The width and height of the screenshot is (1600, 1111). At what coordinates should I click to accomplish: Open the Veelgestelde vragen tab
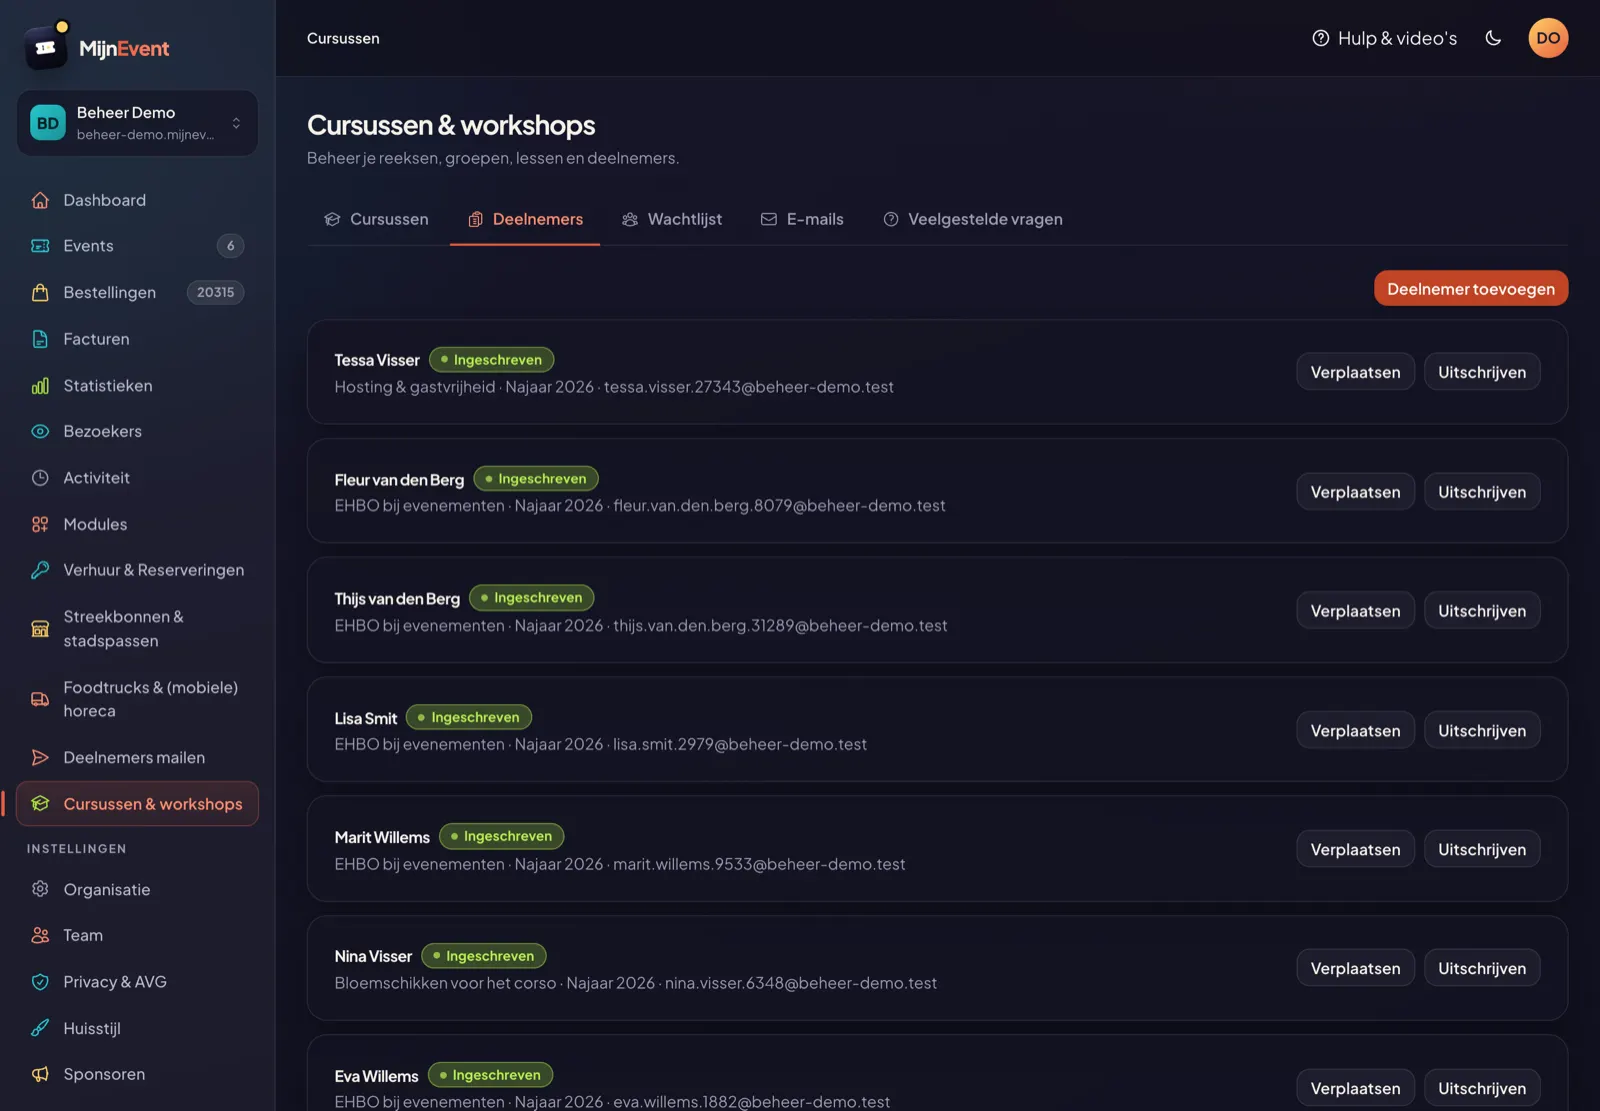(973, 219)
